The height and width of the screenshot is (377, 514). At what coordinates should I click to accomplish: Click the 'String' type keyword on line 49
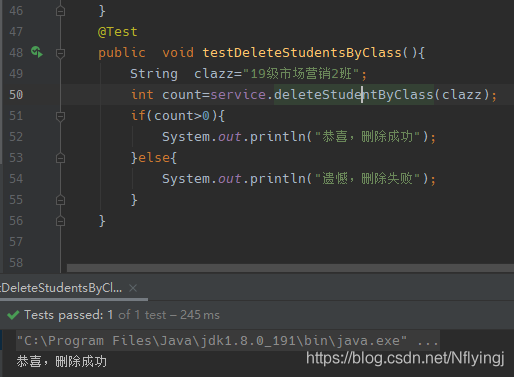click(154, 74)
